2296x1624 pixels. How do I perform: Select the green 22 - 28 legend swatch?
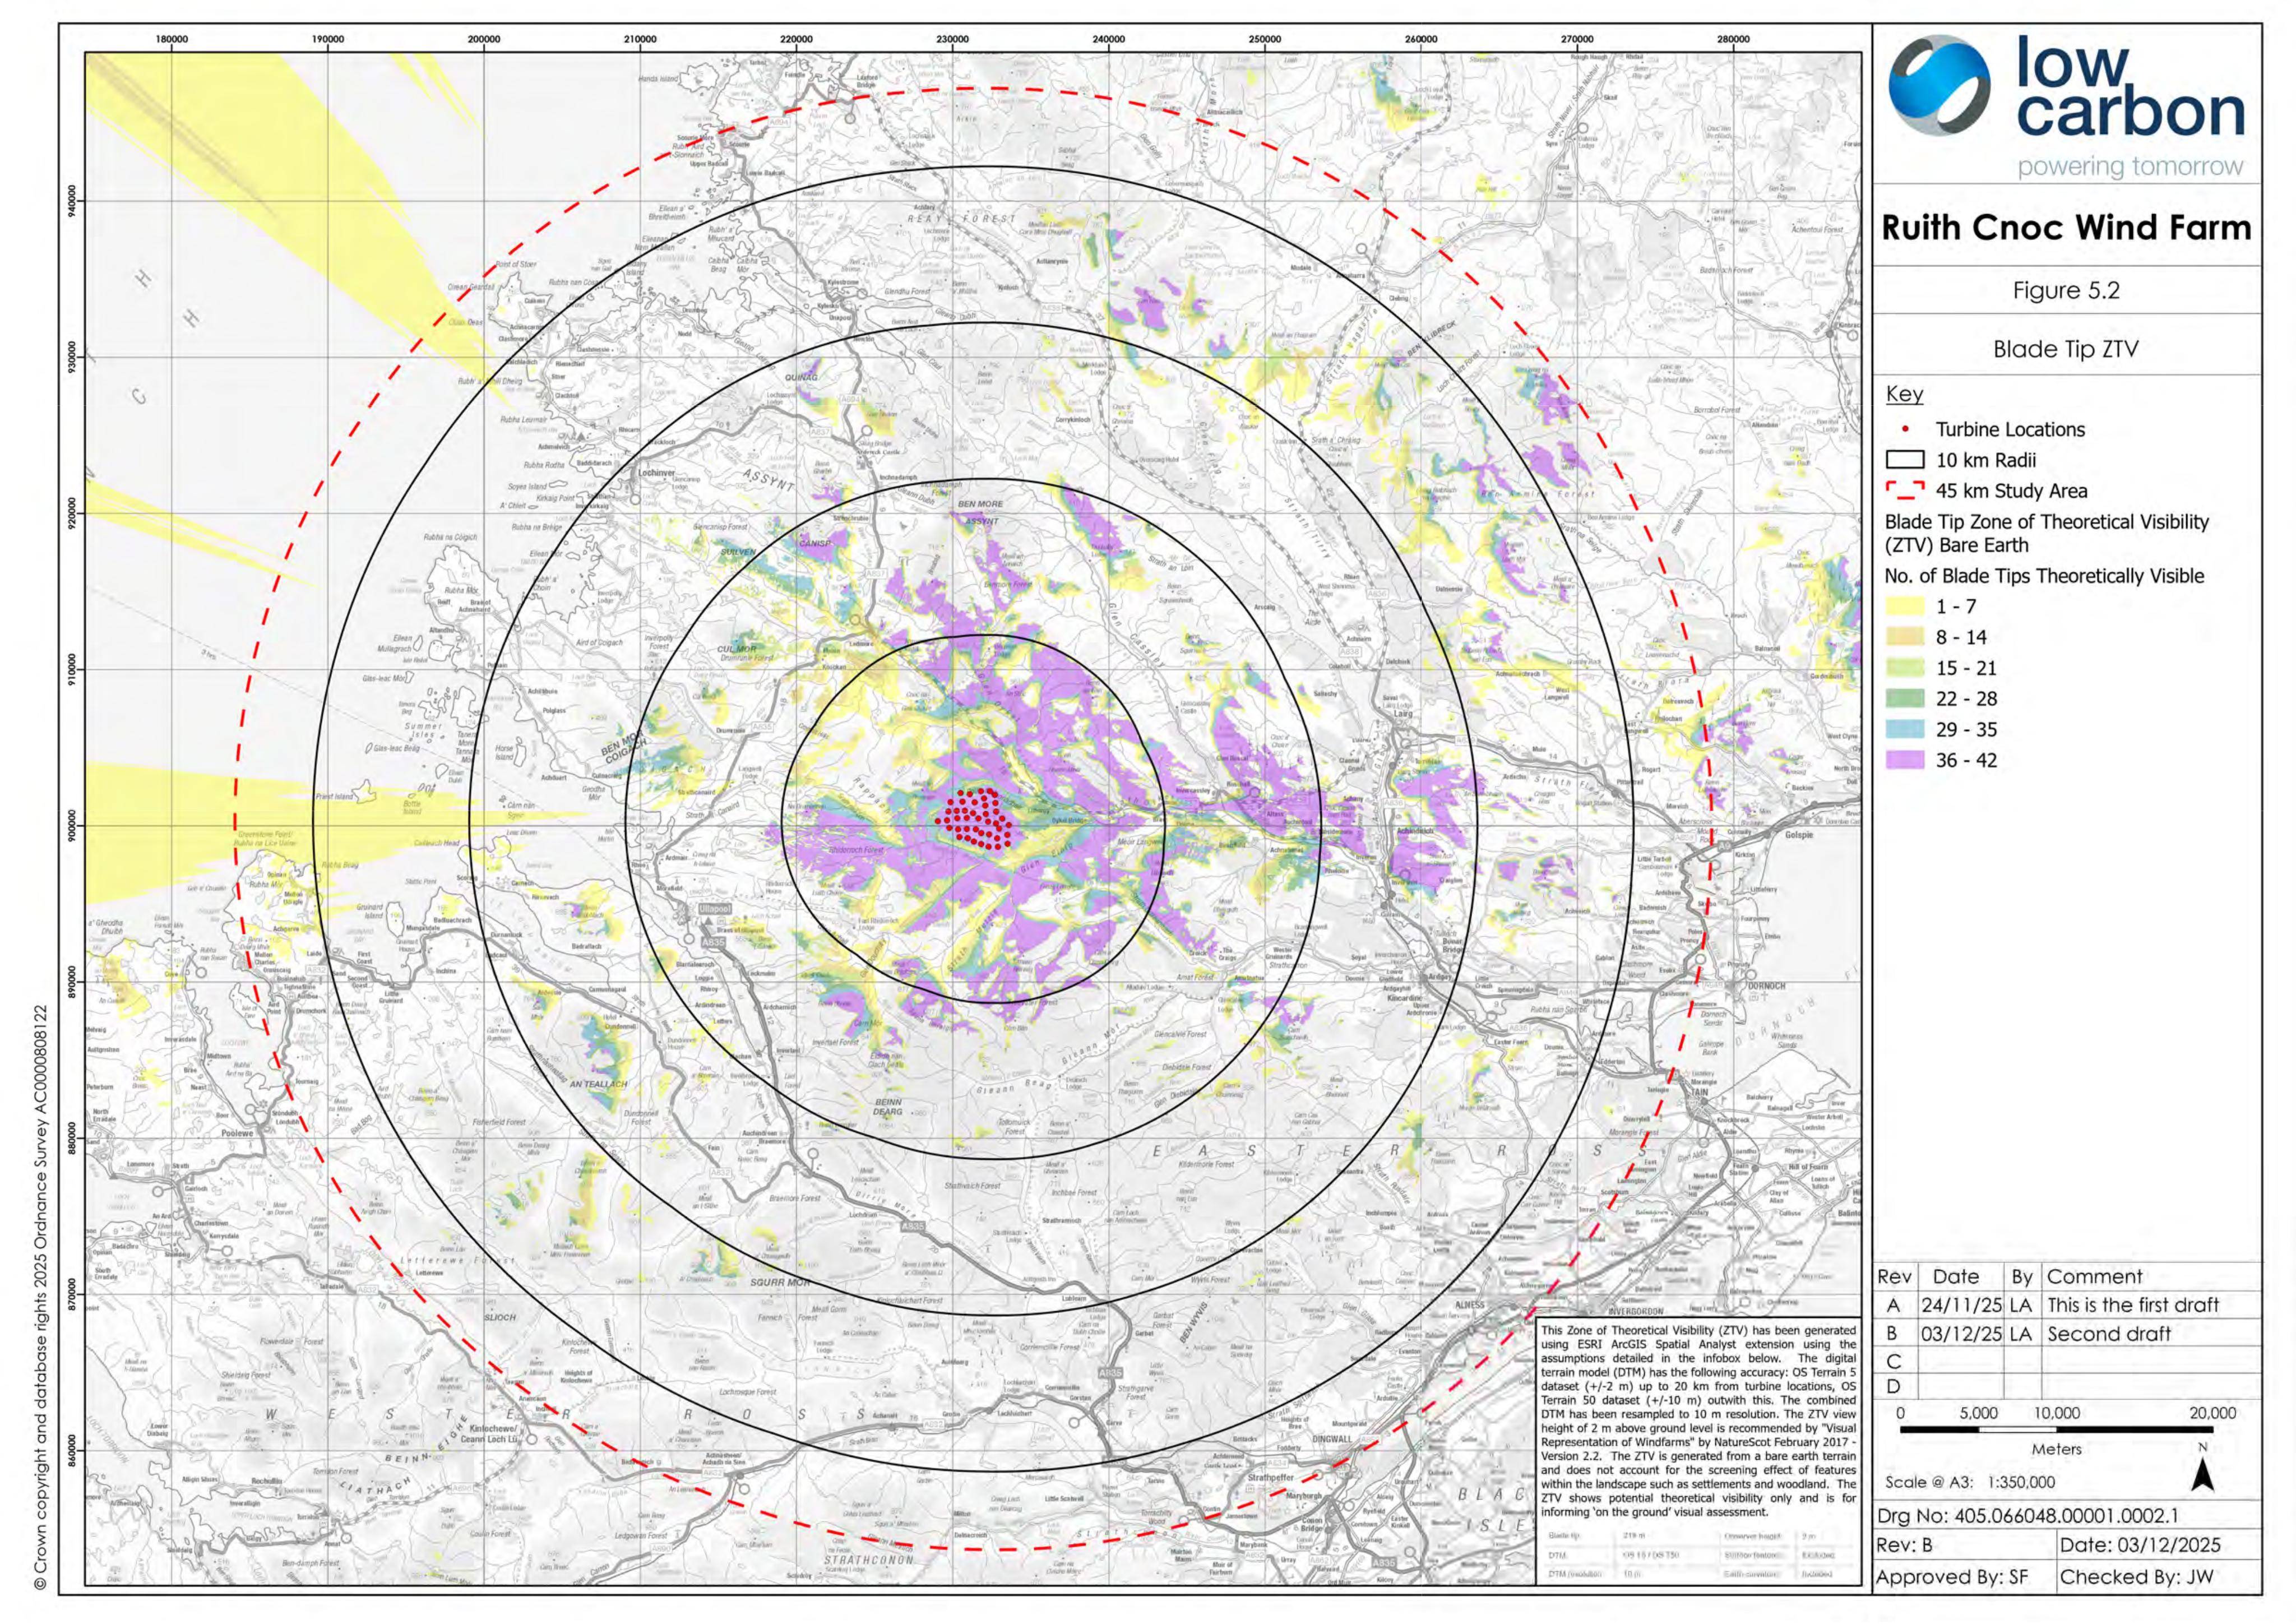pos(1905,699)
